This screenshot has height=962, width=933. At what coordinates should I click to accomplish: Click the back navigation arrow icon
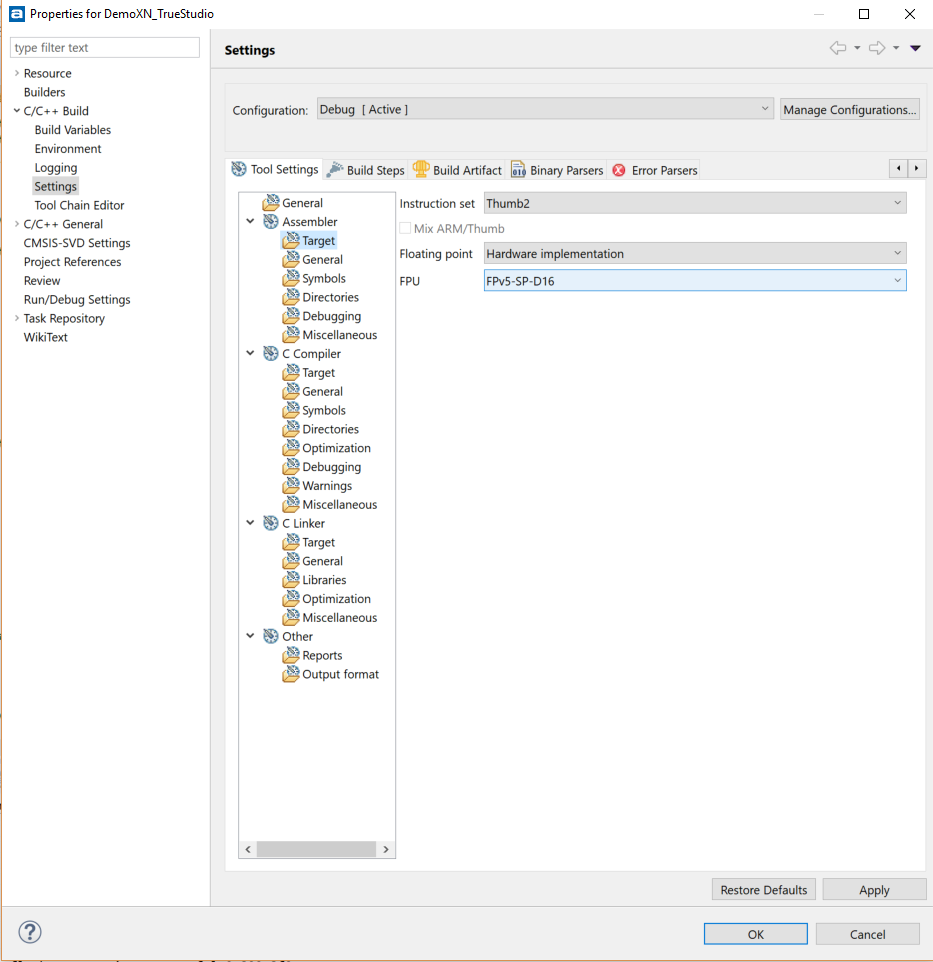pyautogui.click(x=838, y=48)
